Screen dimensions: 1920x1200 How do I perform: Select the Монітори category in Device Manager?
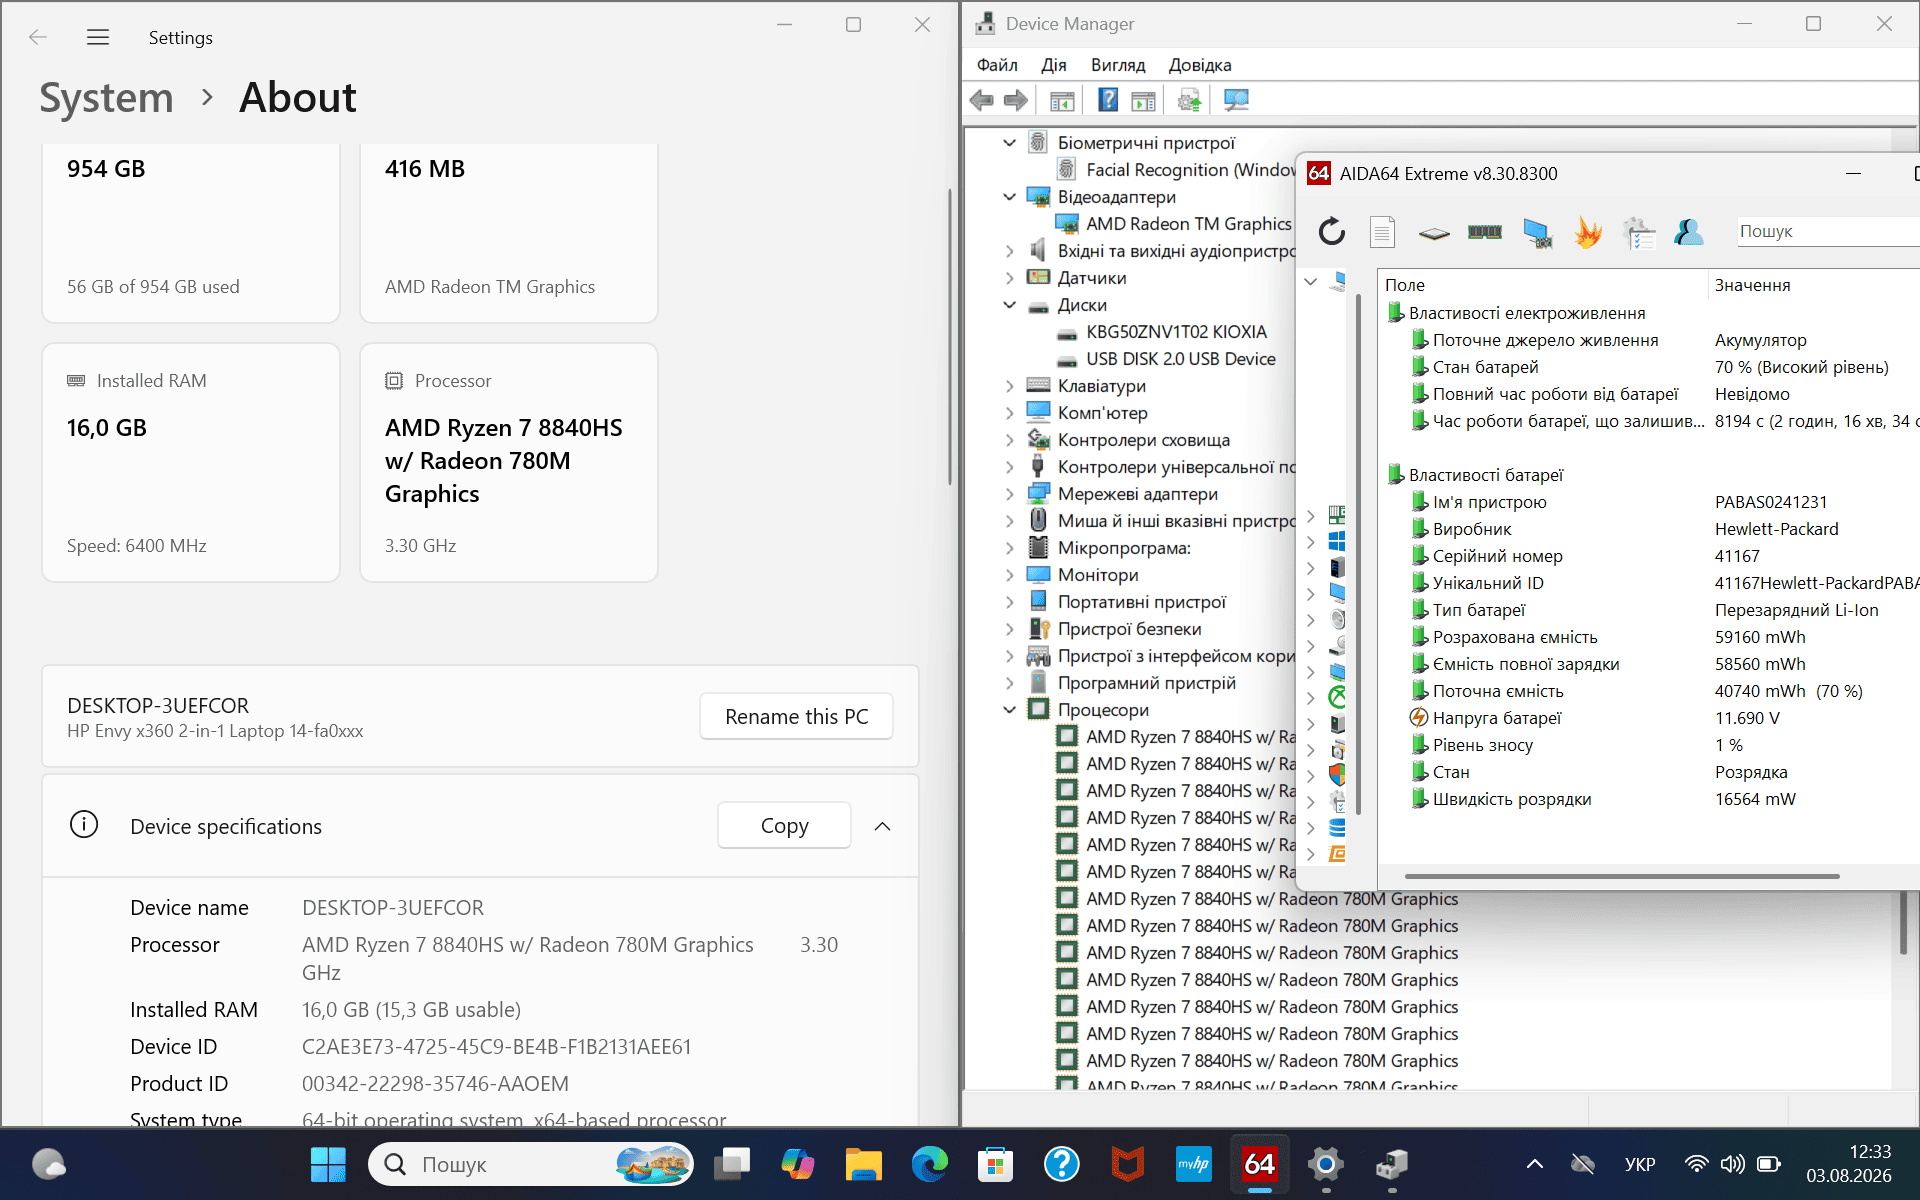pos(1098,575)
